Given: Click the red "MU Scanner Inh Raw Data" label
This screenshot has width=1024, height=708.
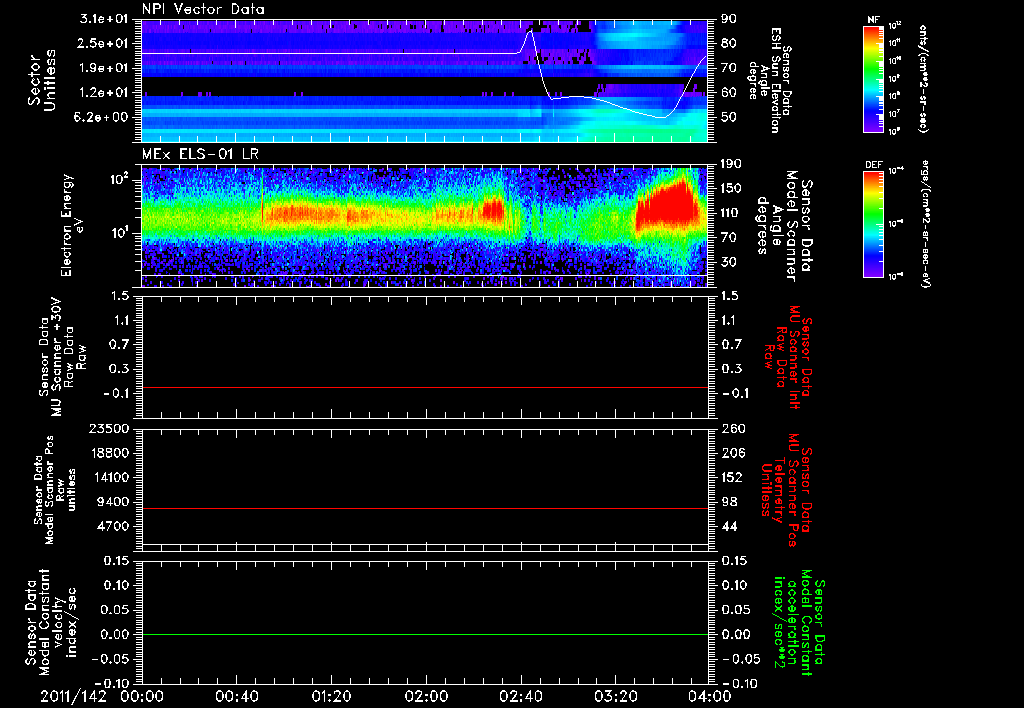Looking at the screenshot, I should pos(788,357).
